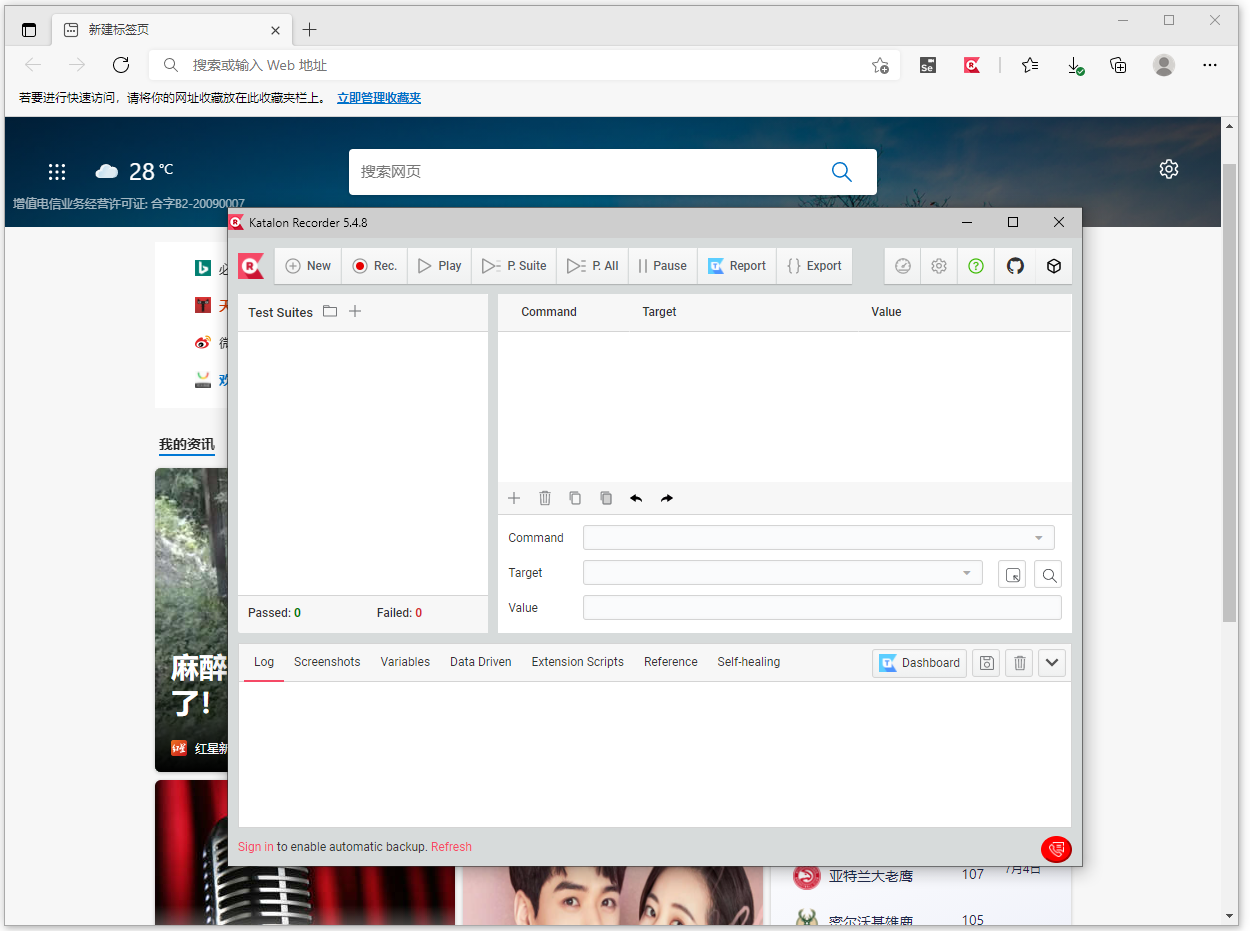The height and width of the screenshot is (931, 1250).
Task: Select target element in the page with the picker icon
Action: tap(1012, 574)
